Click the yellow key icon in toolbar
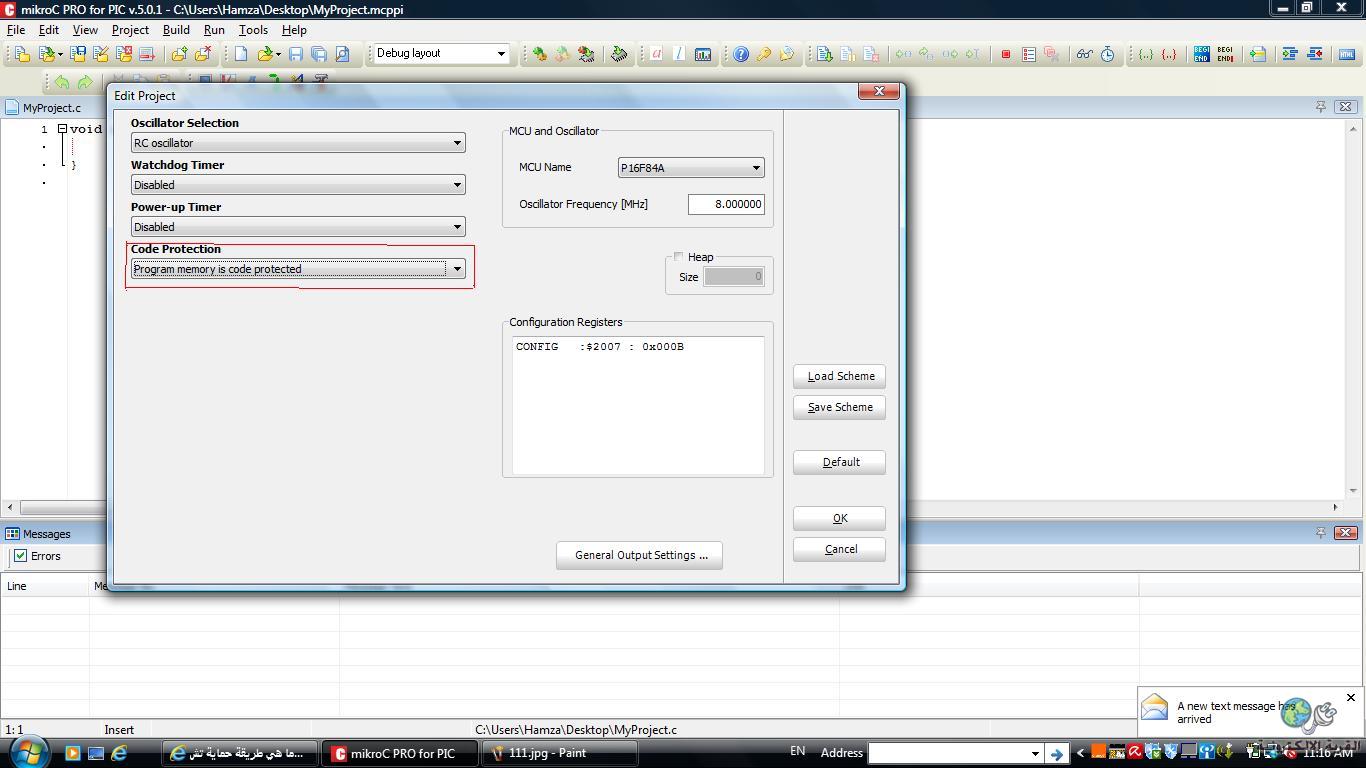1366x768 pixels. 764,54
